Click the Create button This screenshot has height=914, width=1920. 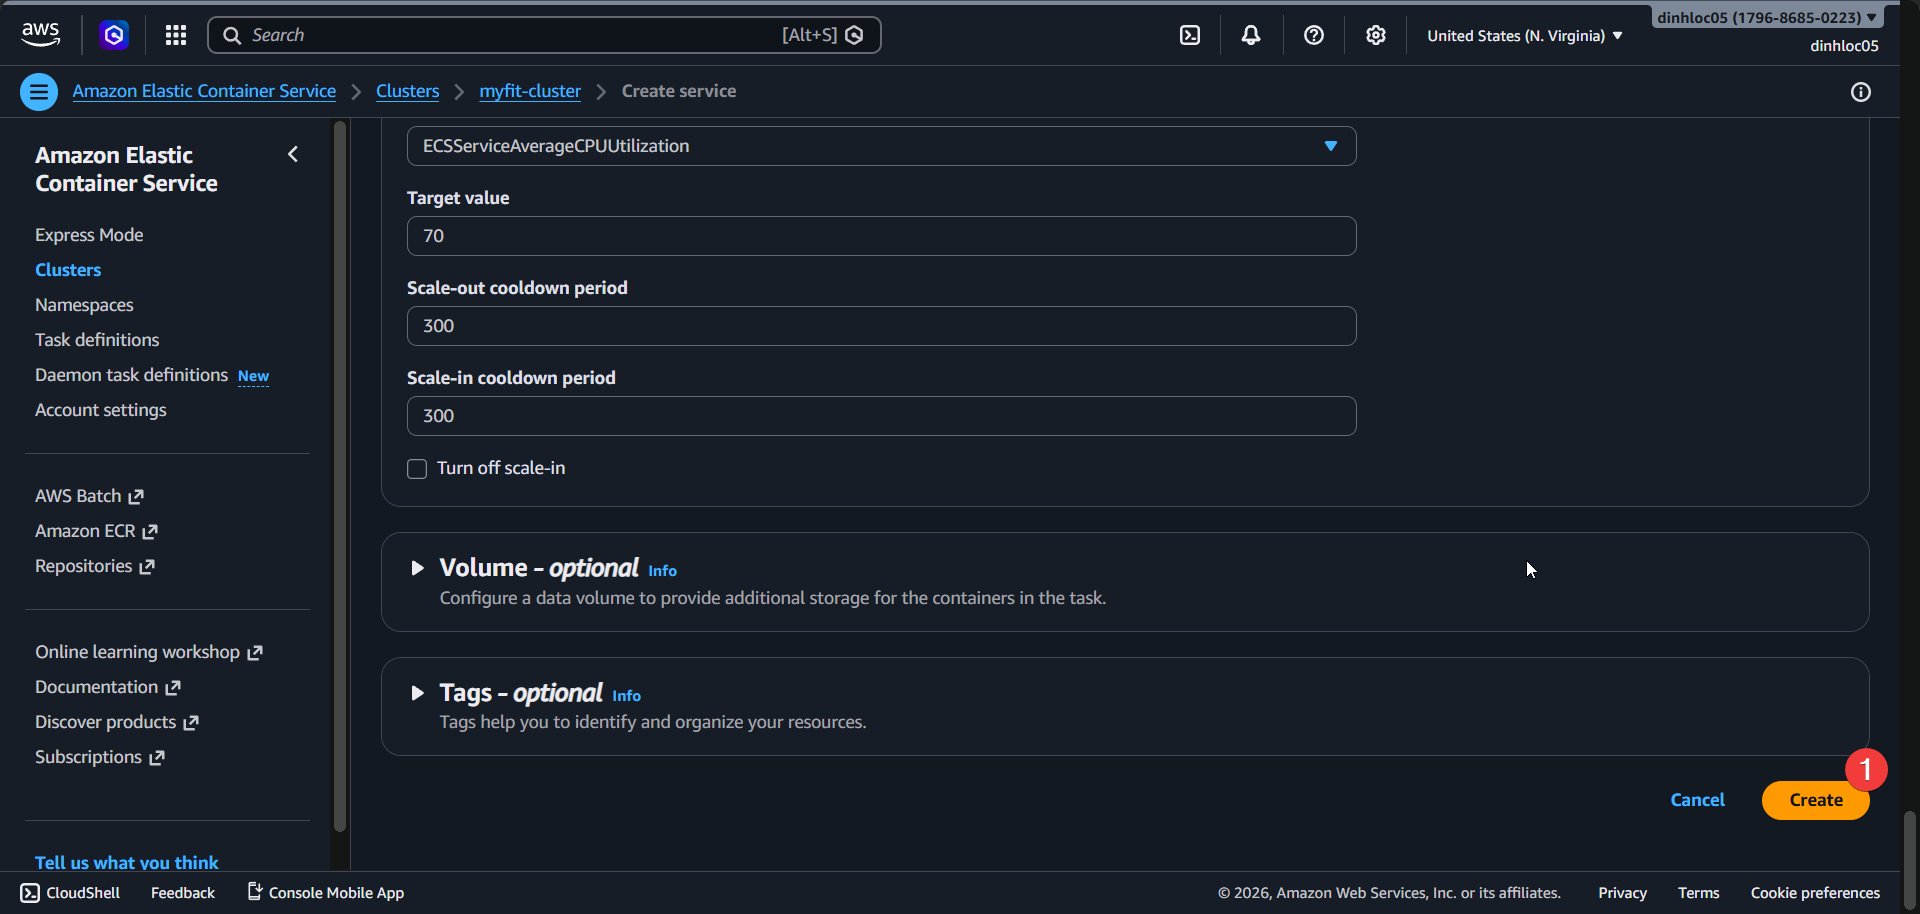pyautogui.click(x=1815, y=800)
